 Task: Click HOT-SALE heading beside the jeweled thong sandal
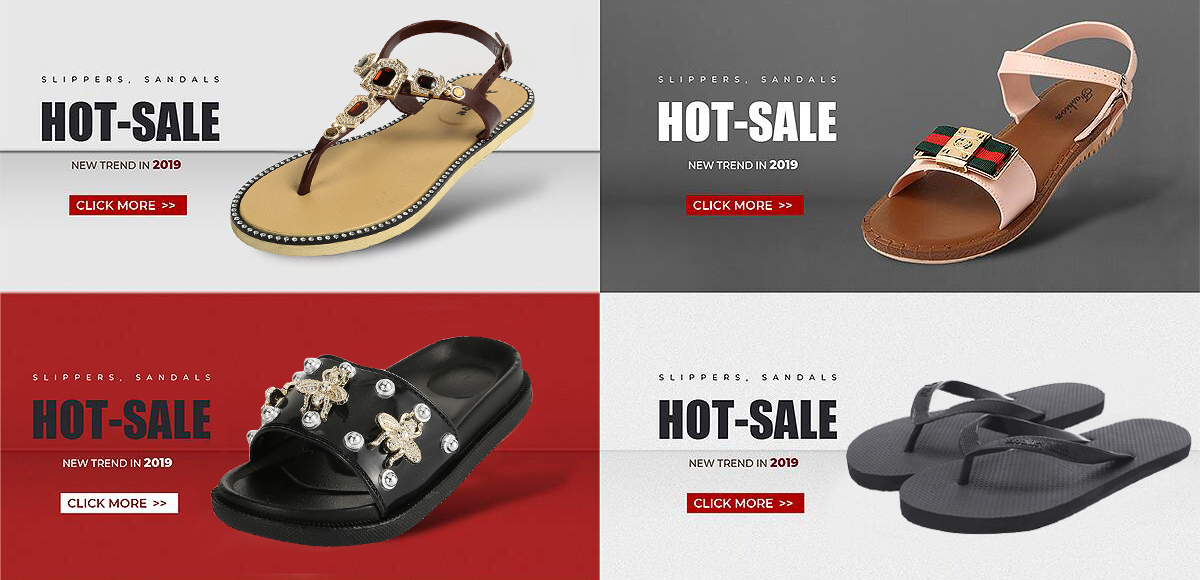[x=130, y=122]
